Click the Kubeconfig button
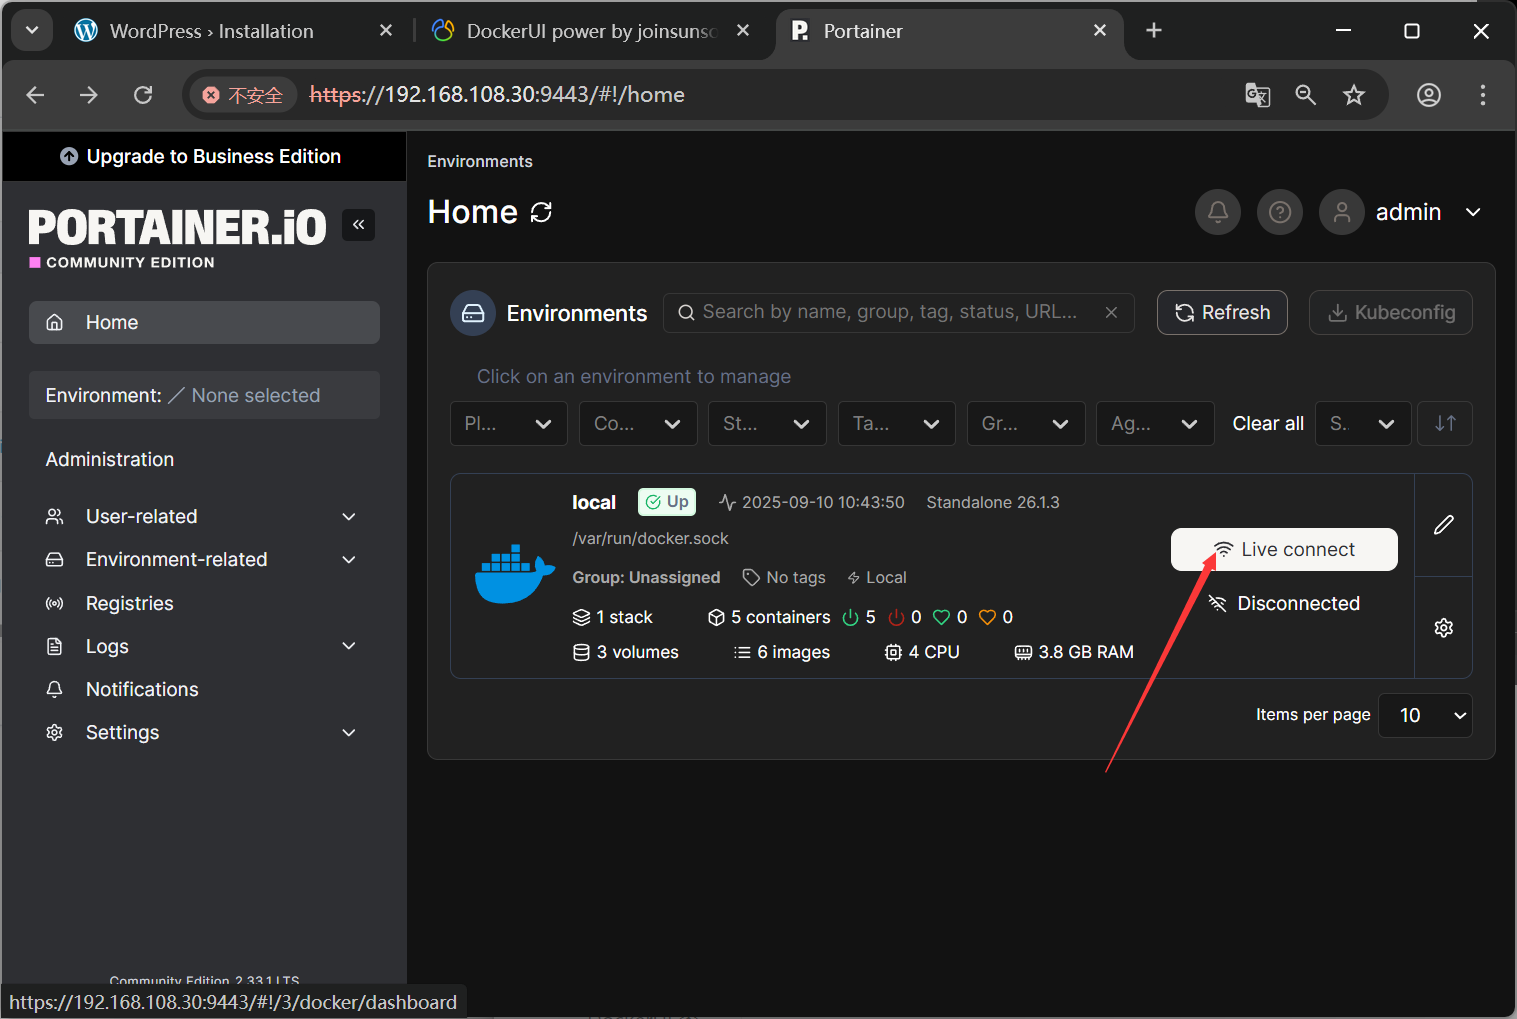 click(x=1391, y=313)
